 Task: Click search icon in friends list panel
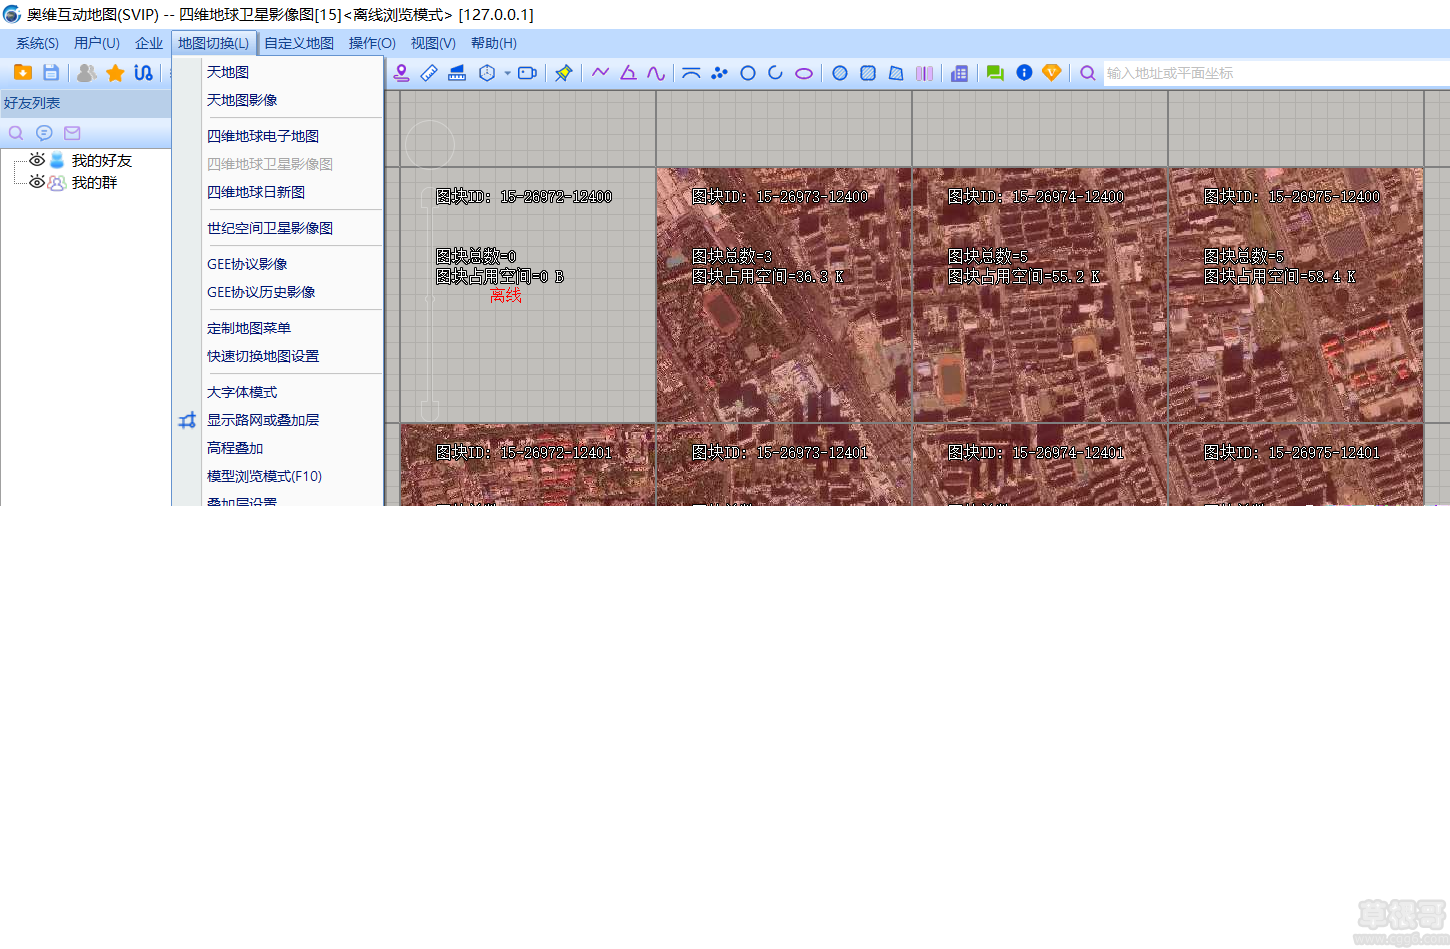pos(16,133)
